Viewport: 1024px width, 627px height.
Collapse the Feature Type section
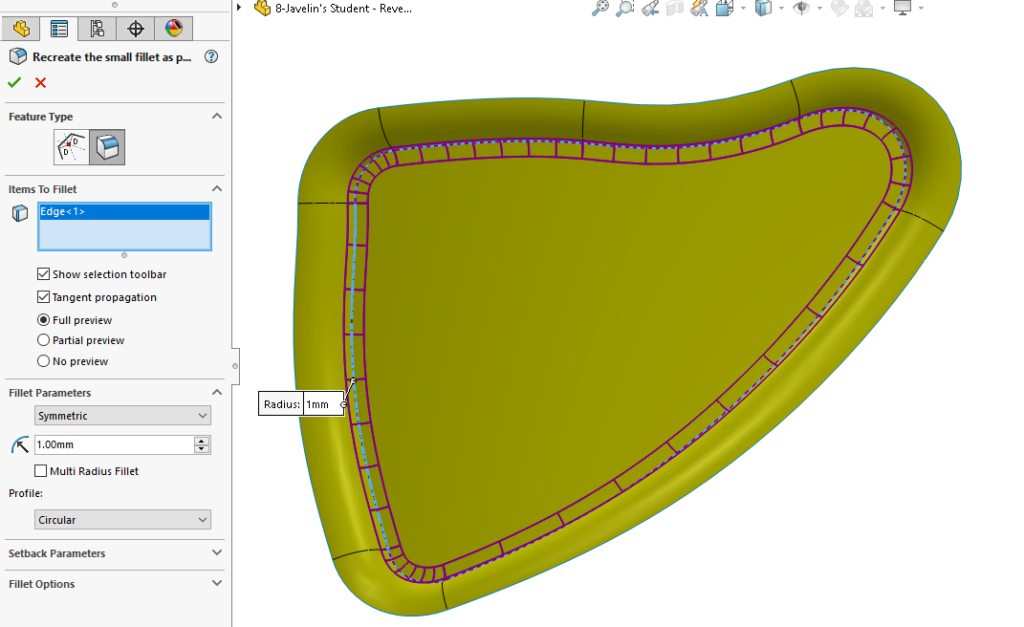point(217,116)
